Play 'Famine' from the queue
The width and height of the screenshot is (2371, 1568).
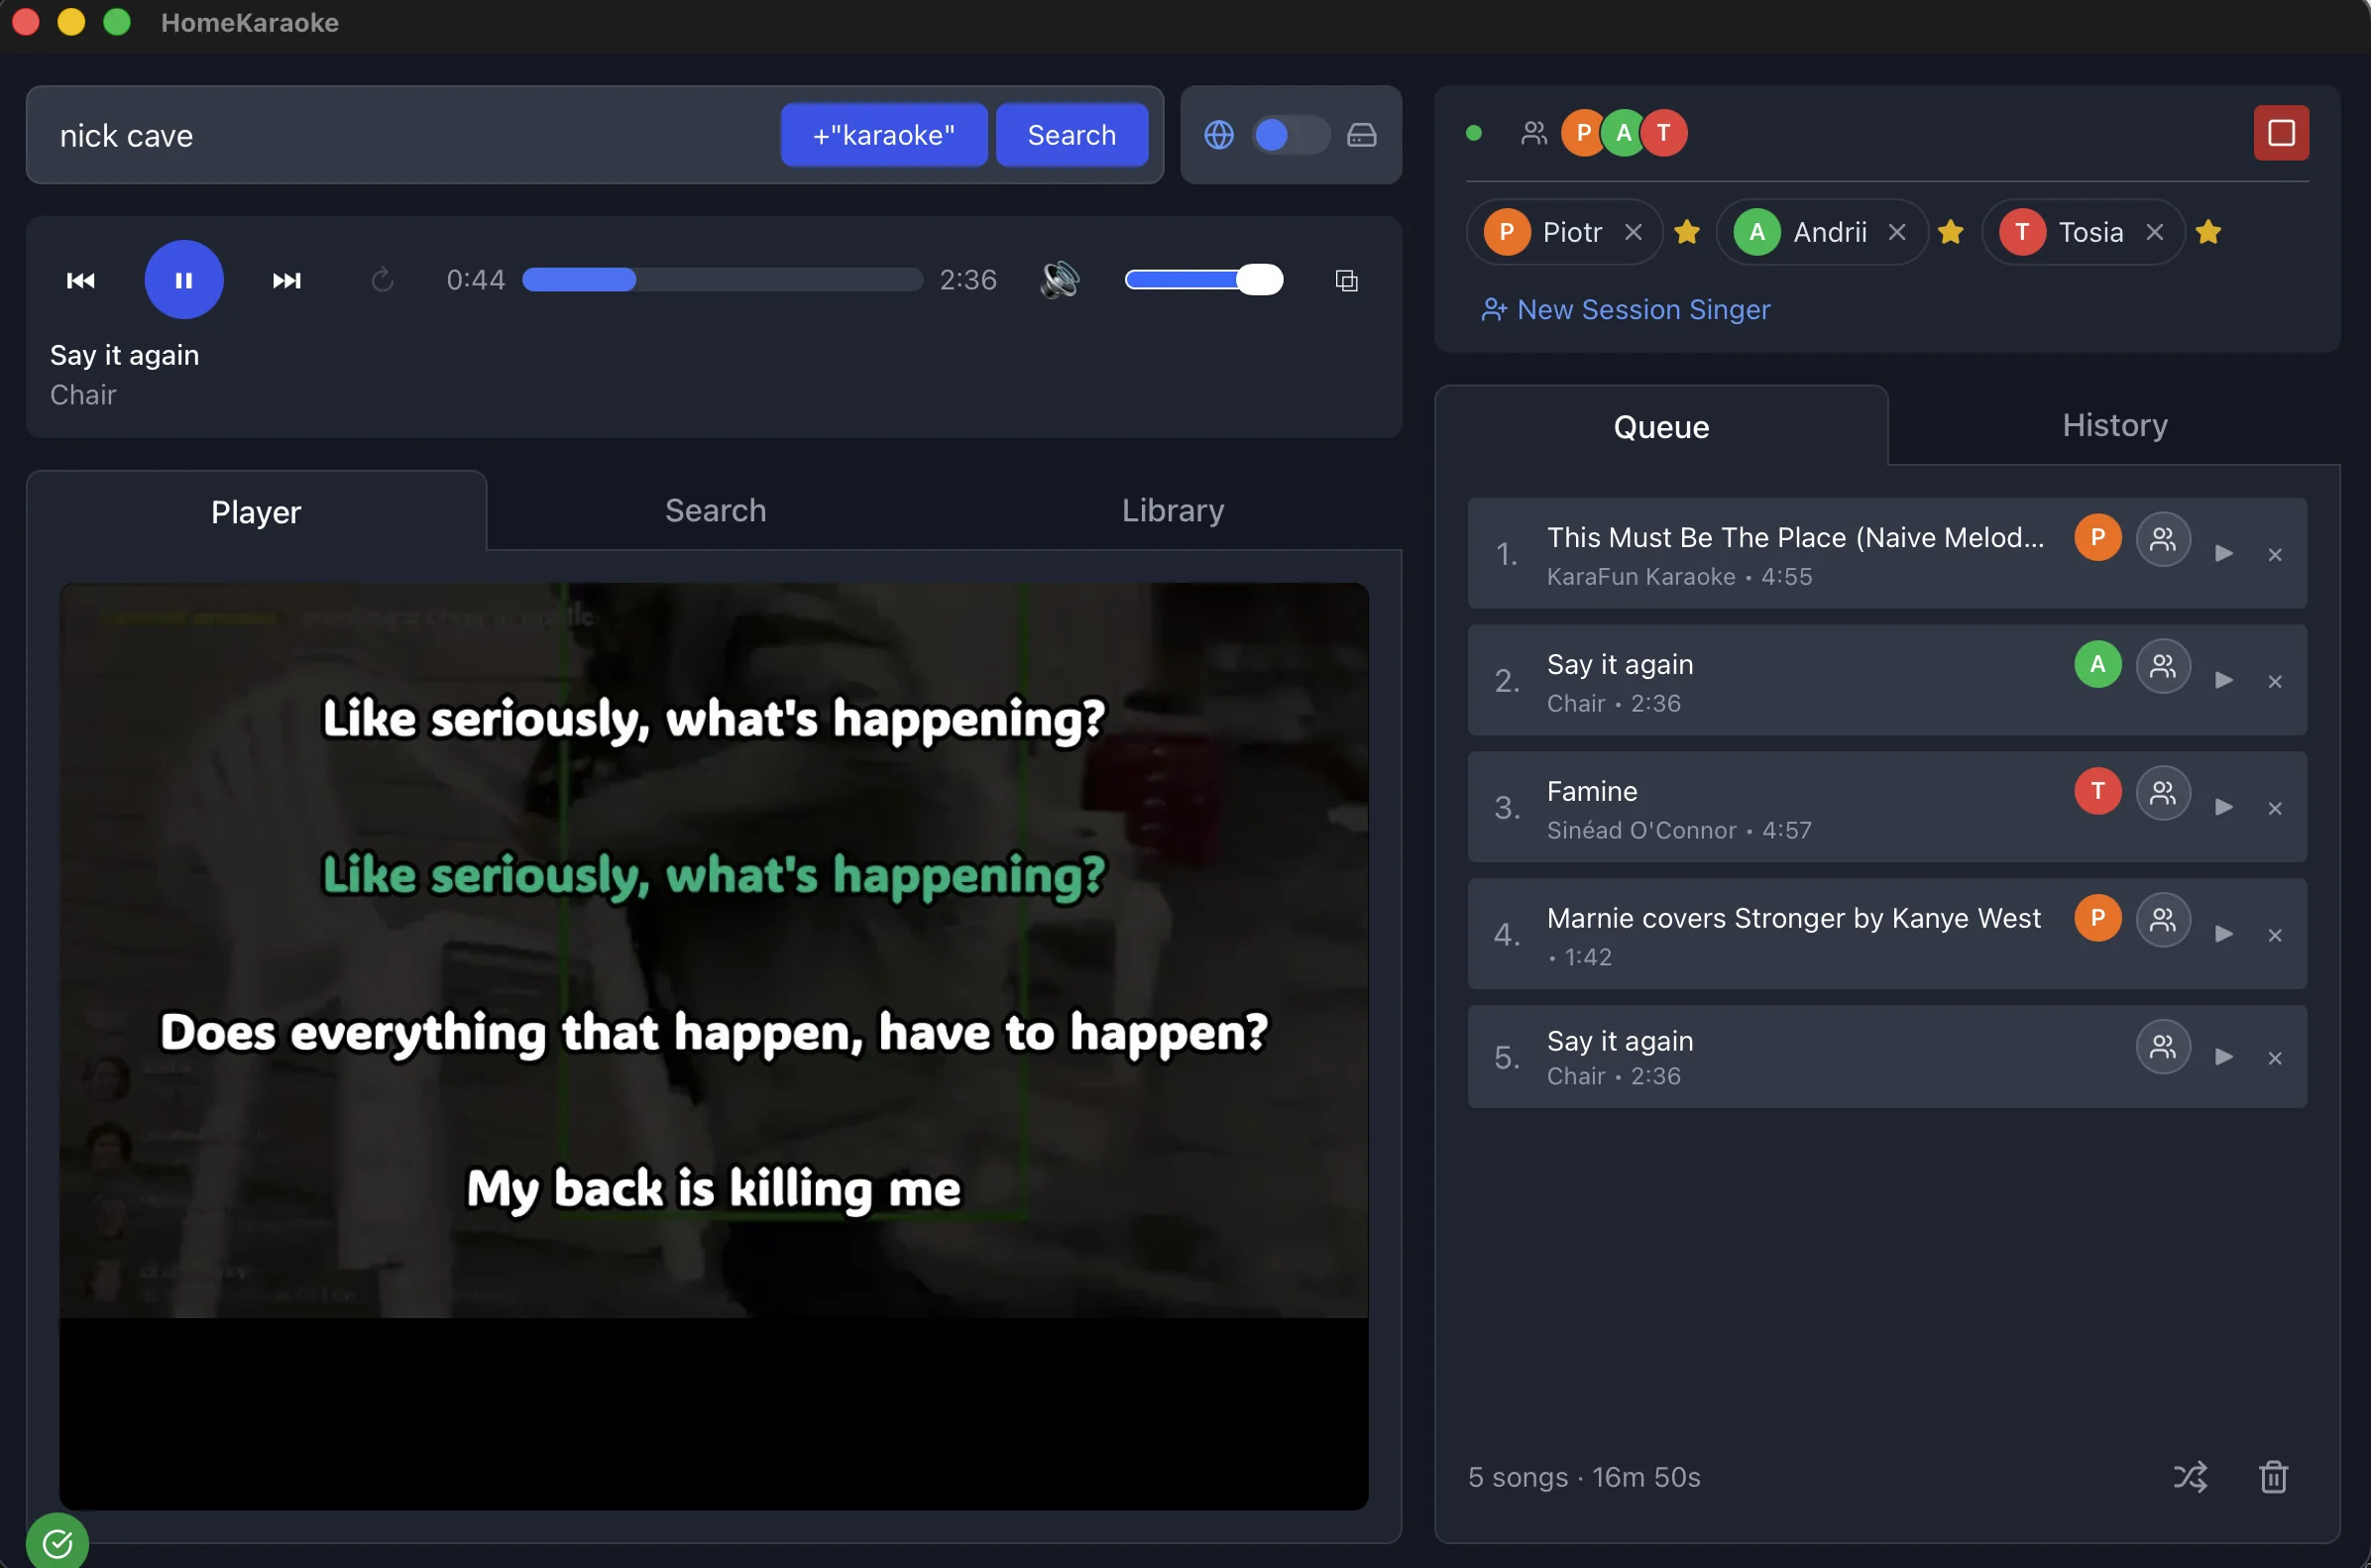coord(2223,807)
